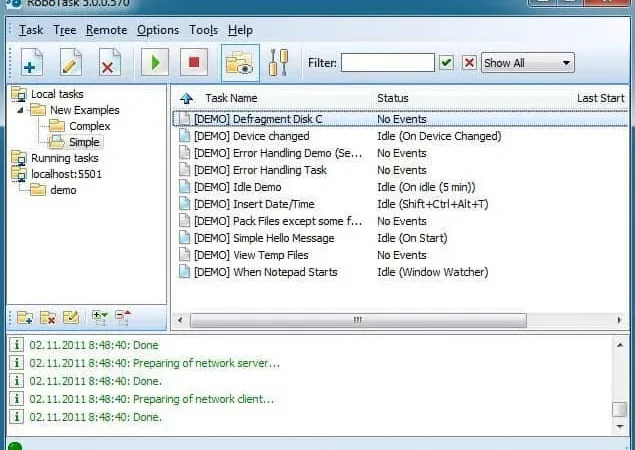Click the edit task pencil icon
Image resolution: width=635 pixels, height=450 pixels.
click(71, 63)
